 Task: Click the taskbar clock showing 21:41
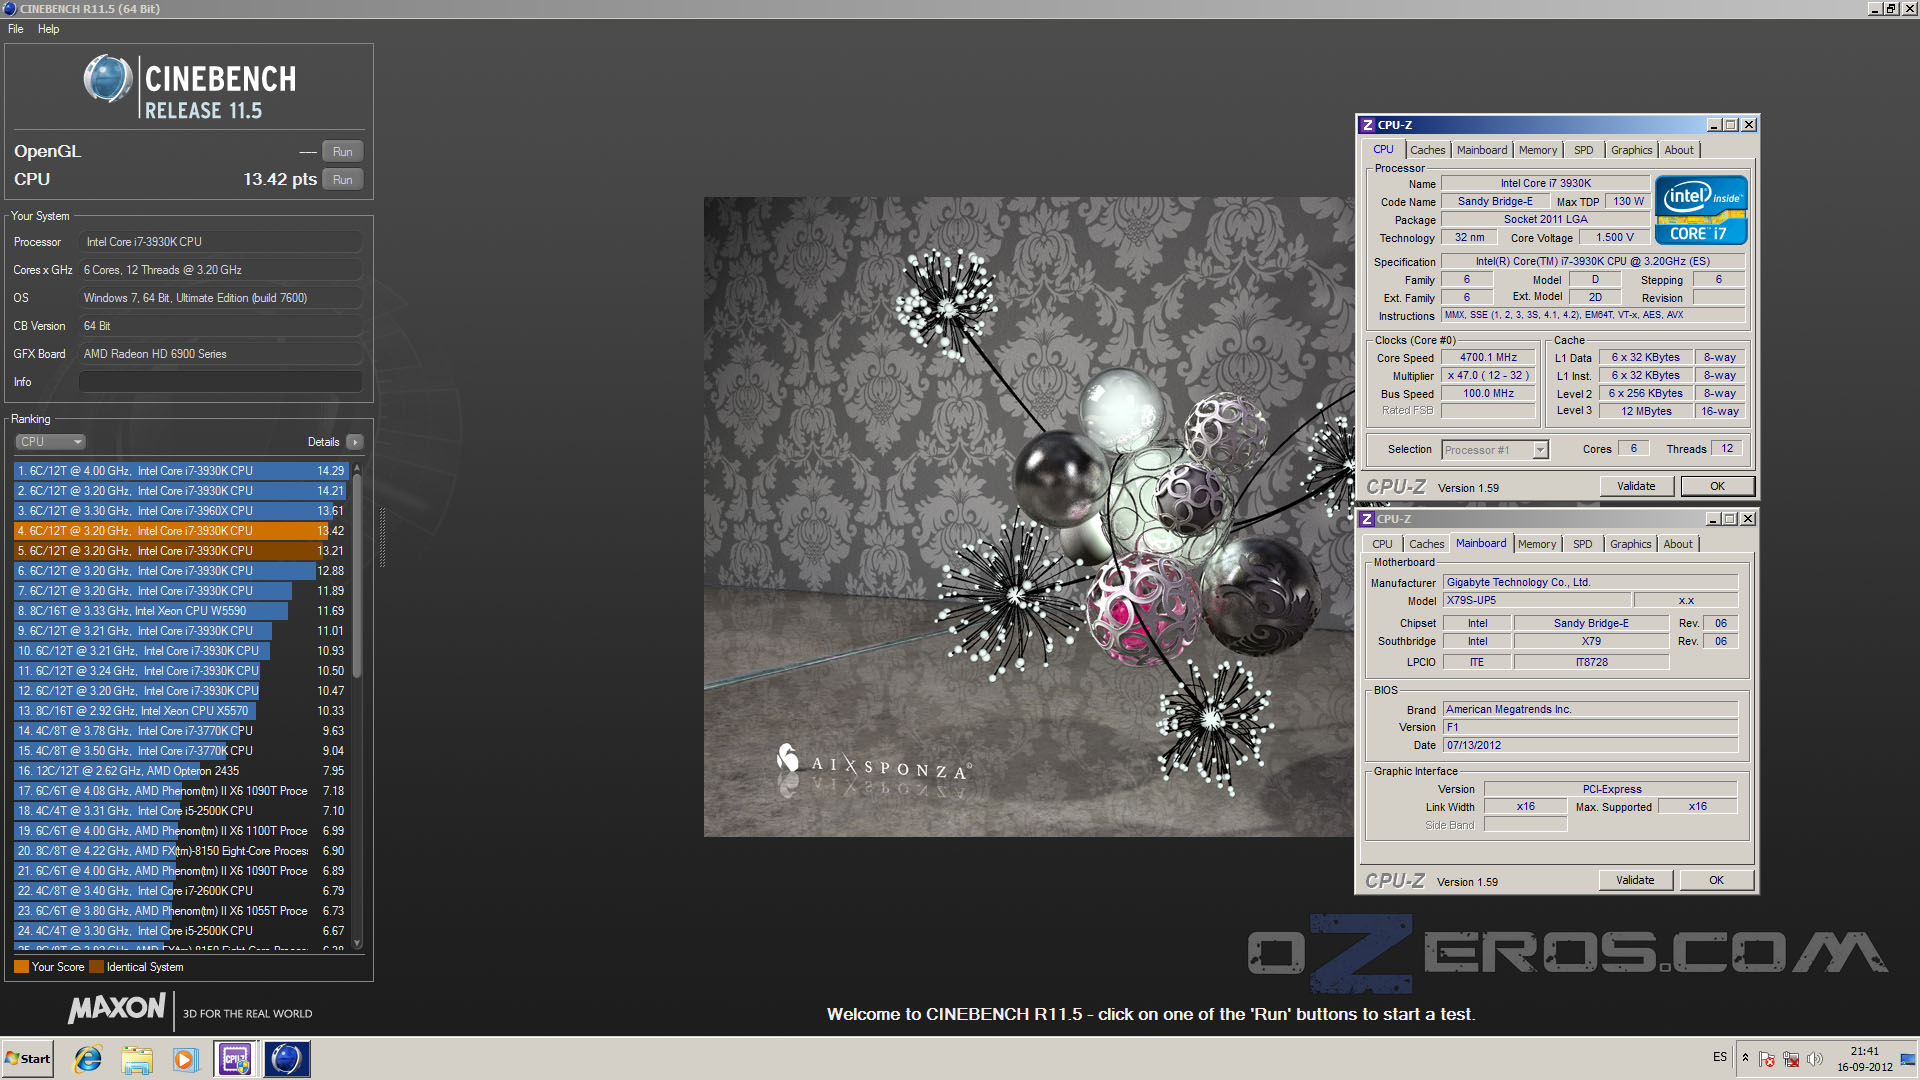1864,1059
